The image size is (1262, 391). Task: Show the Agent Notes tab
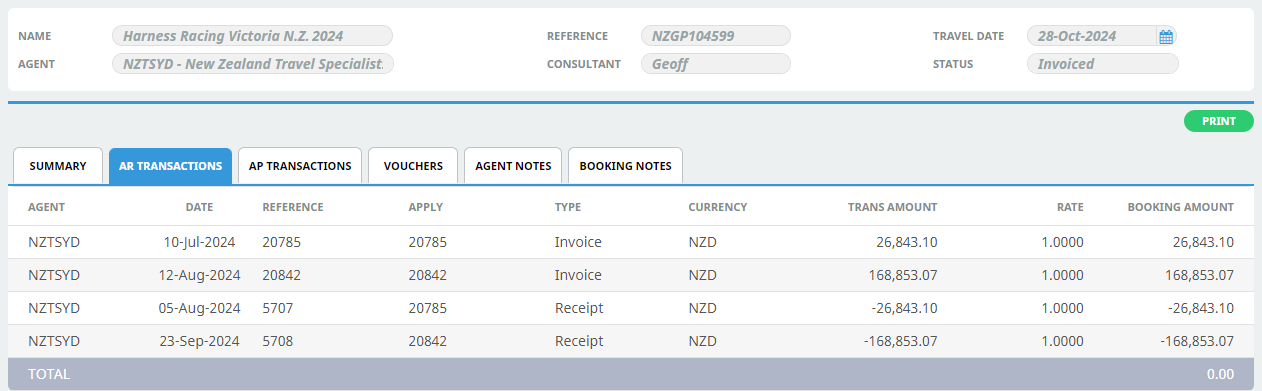pyautogui.click(x=513, y=166)
